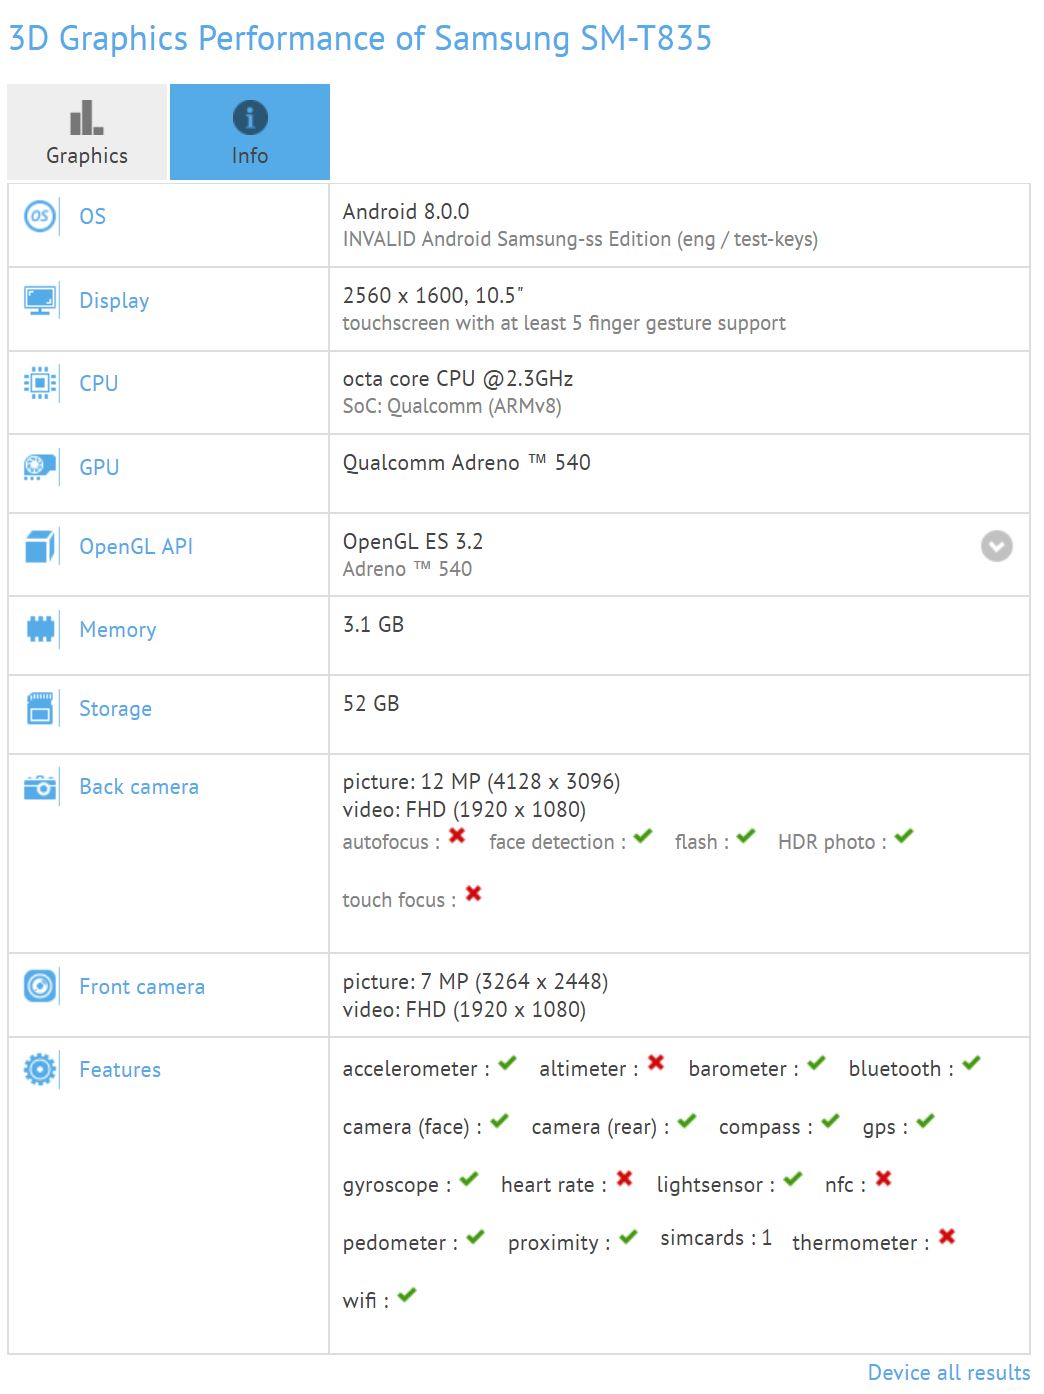Click the OpenGL API cube icon
This screenshot has width=1044, height=1394.
click(x=40, y=546)
